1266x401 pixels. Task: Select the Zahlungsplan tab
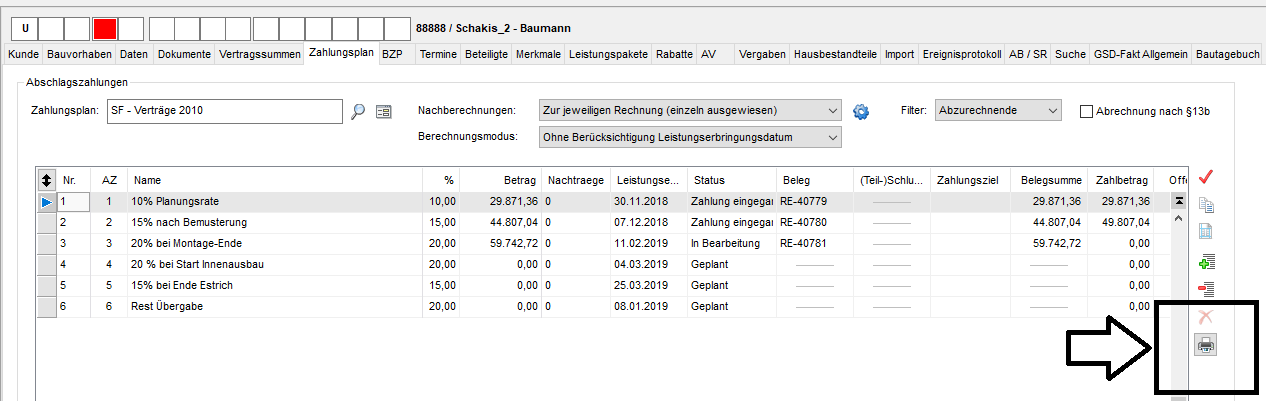(340, 52)
